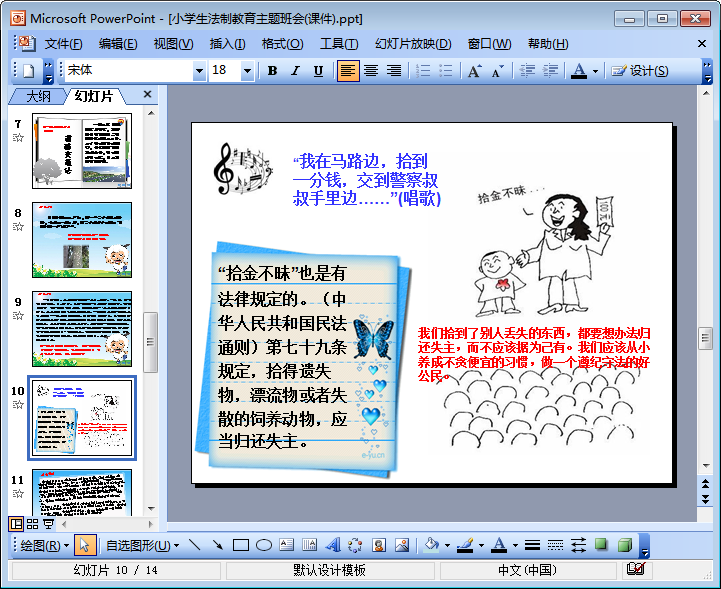Switch to the 大纲 (Outline) tab
This screenshot has width=721, height=589.
[38, 96]
